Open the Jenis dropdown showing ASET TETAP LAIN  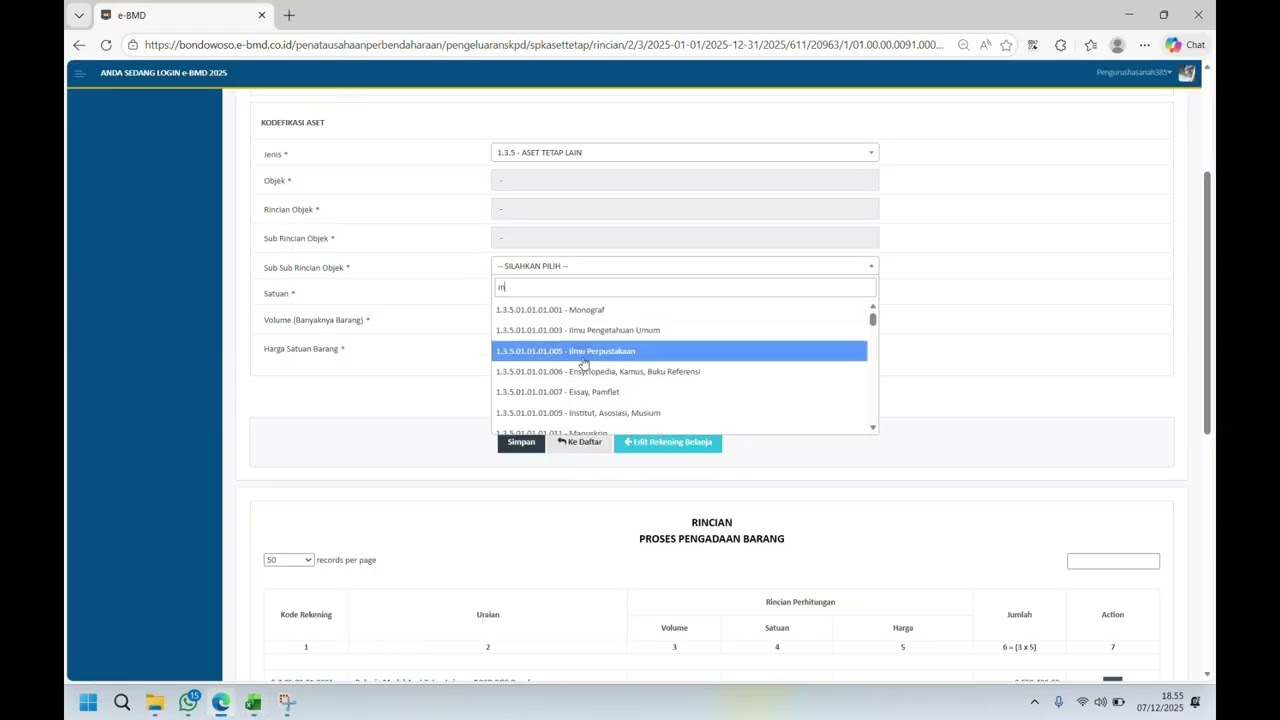[685, 153]
